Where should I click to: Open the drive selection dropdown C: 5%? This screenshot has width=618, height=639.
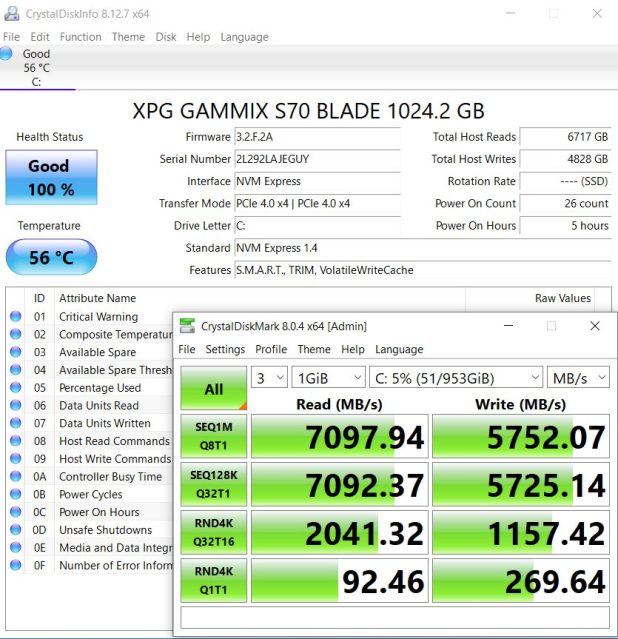pos(456,378)
